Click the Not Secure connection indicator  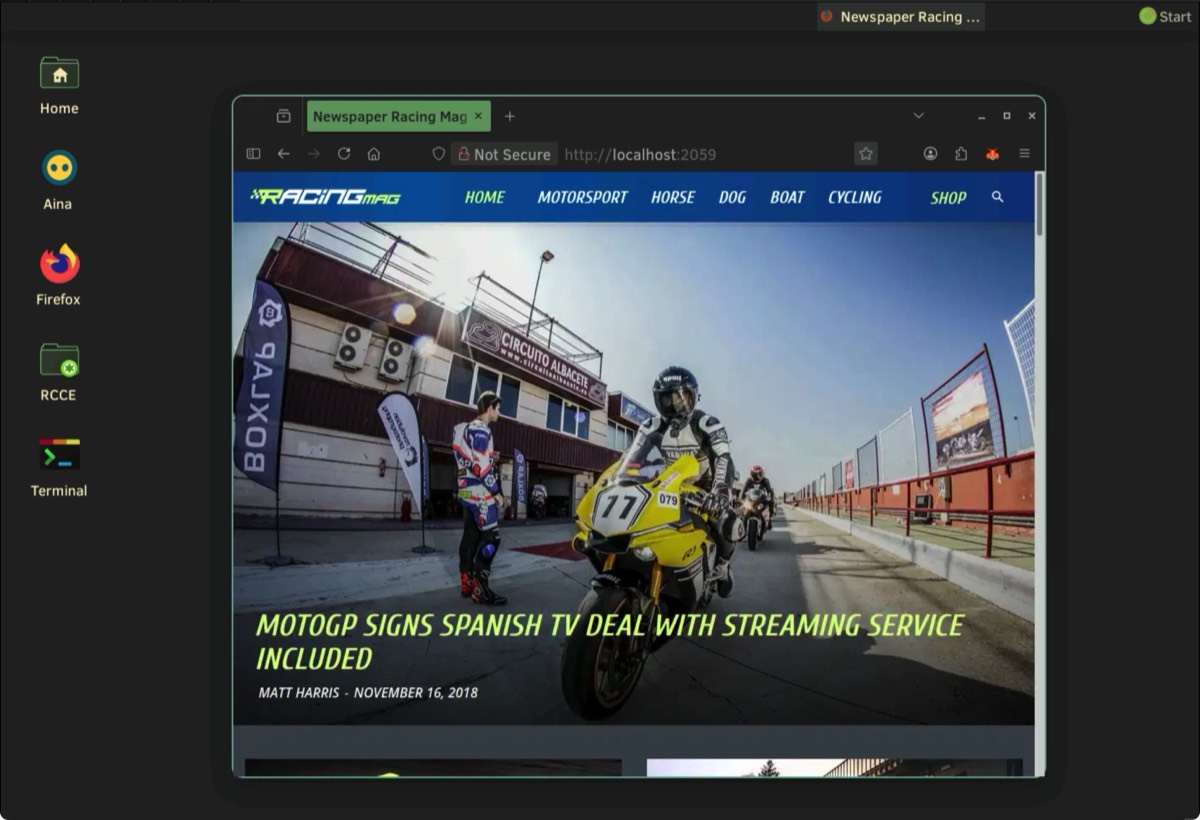pyautogui.click(x=503, y=154)
